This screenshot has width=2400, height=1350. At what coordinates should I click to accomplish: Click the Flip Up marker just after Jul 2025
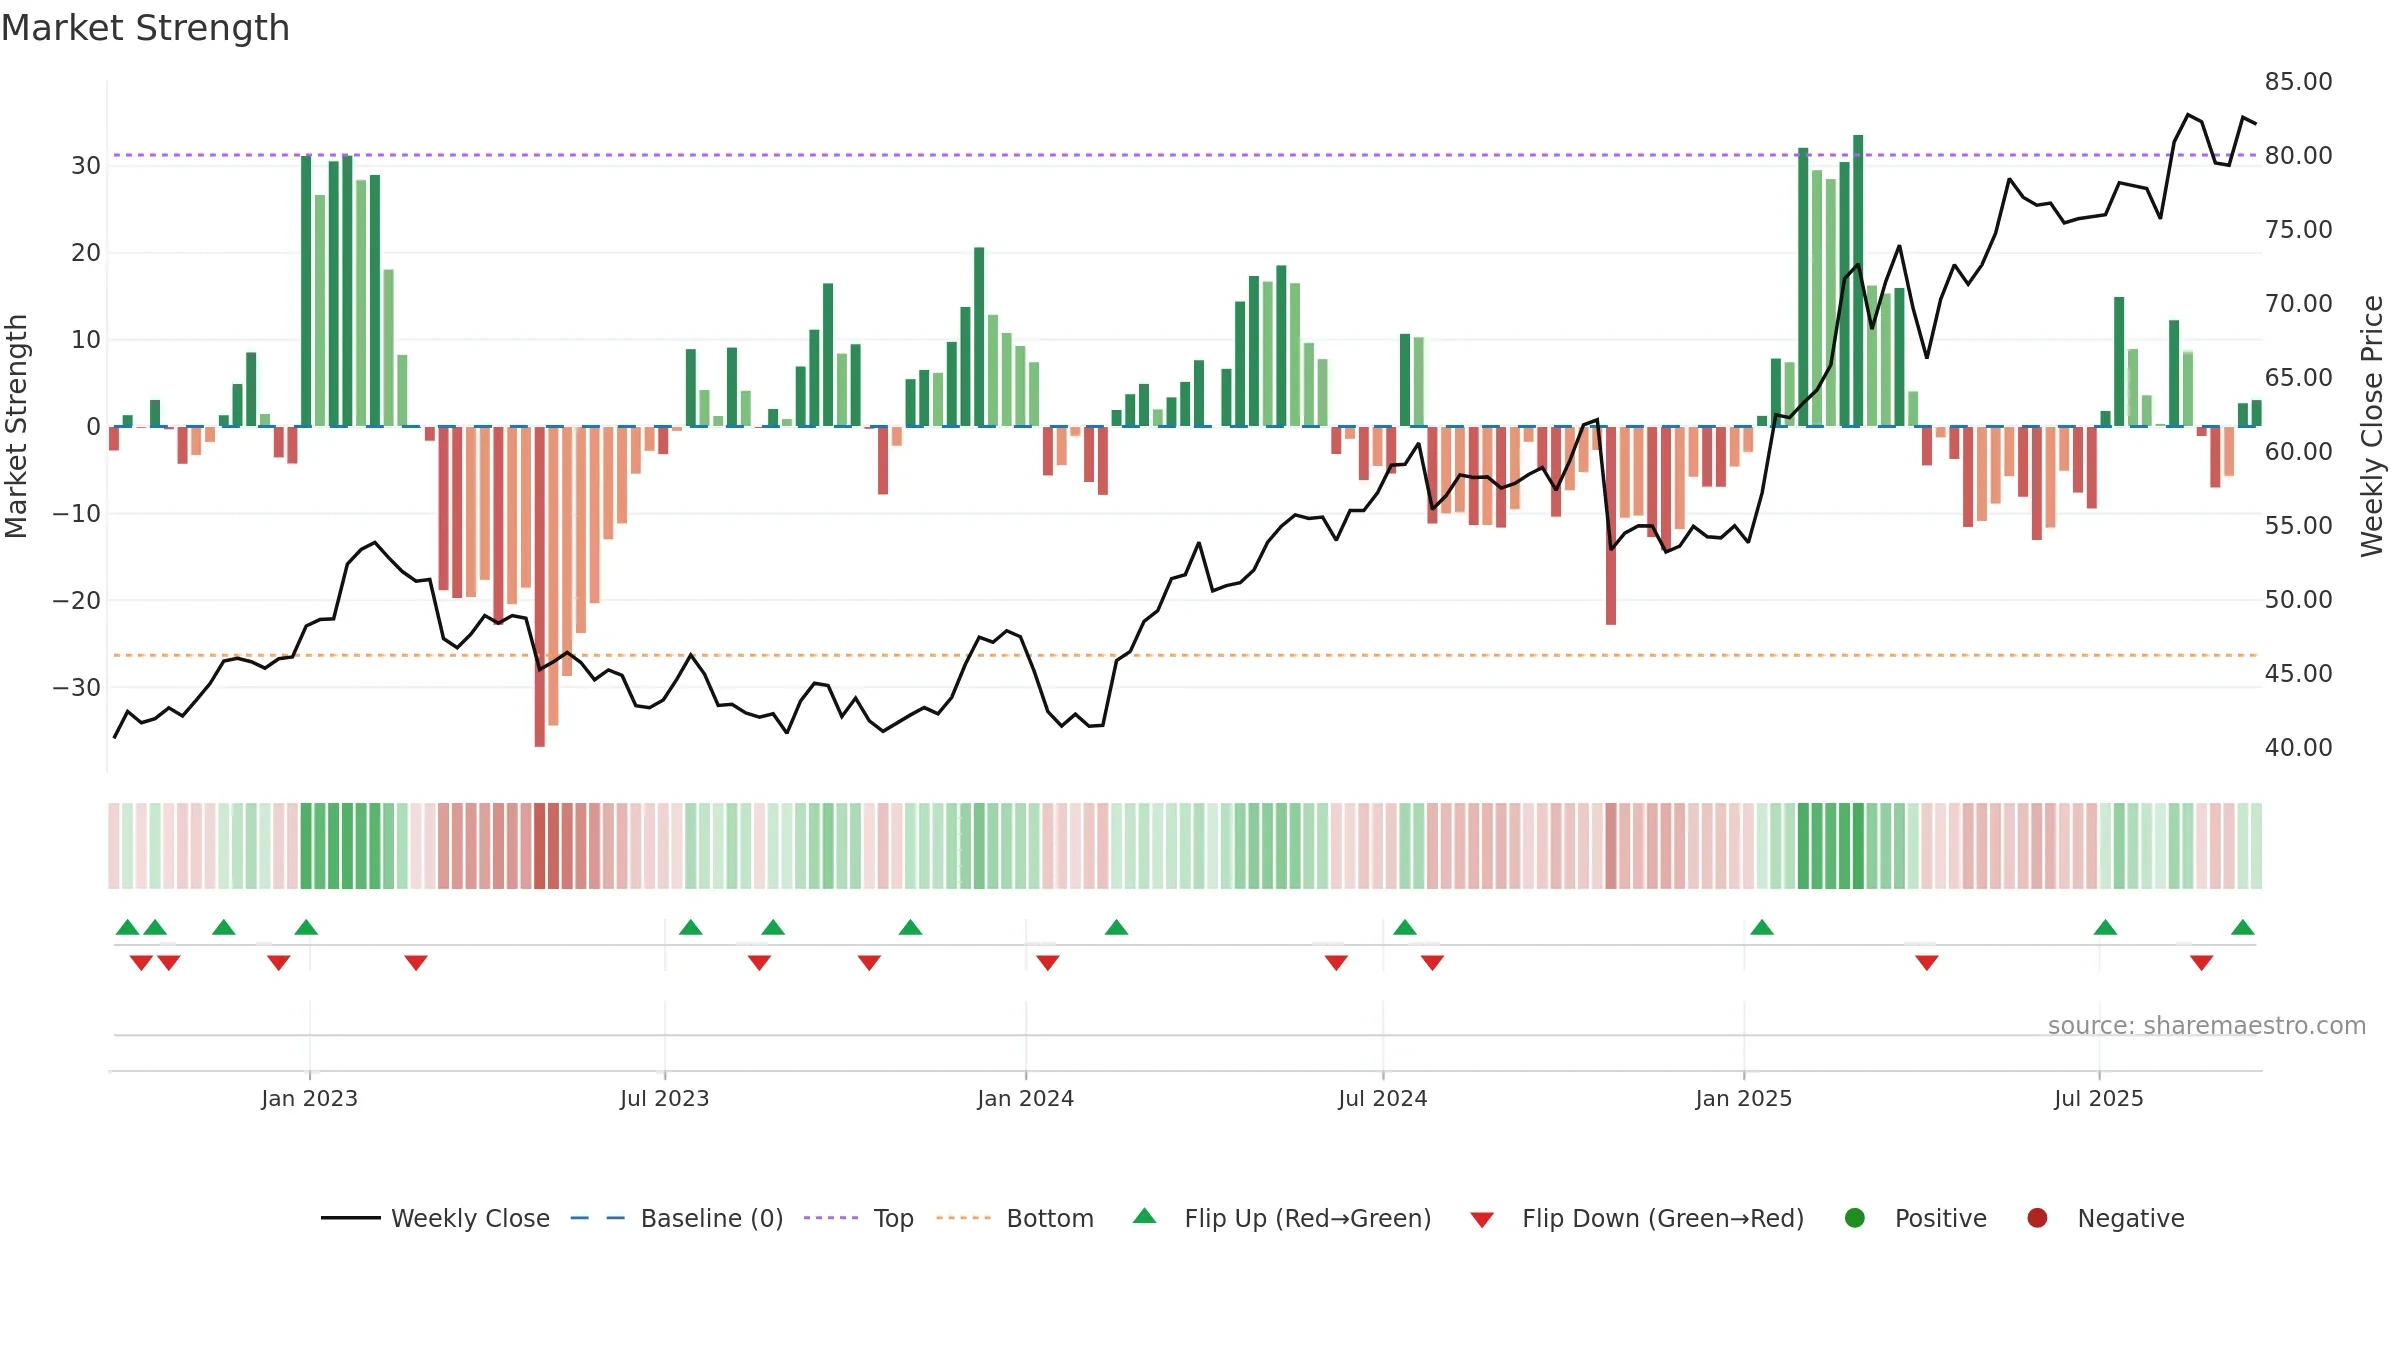point(2105,927)
